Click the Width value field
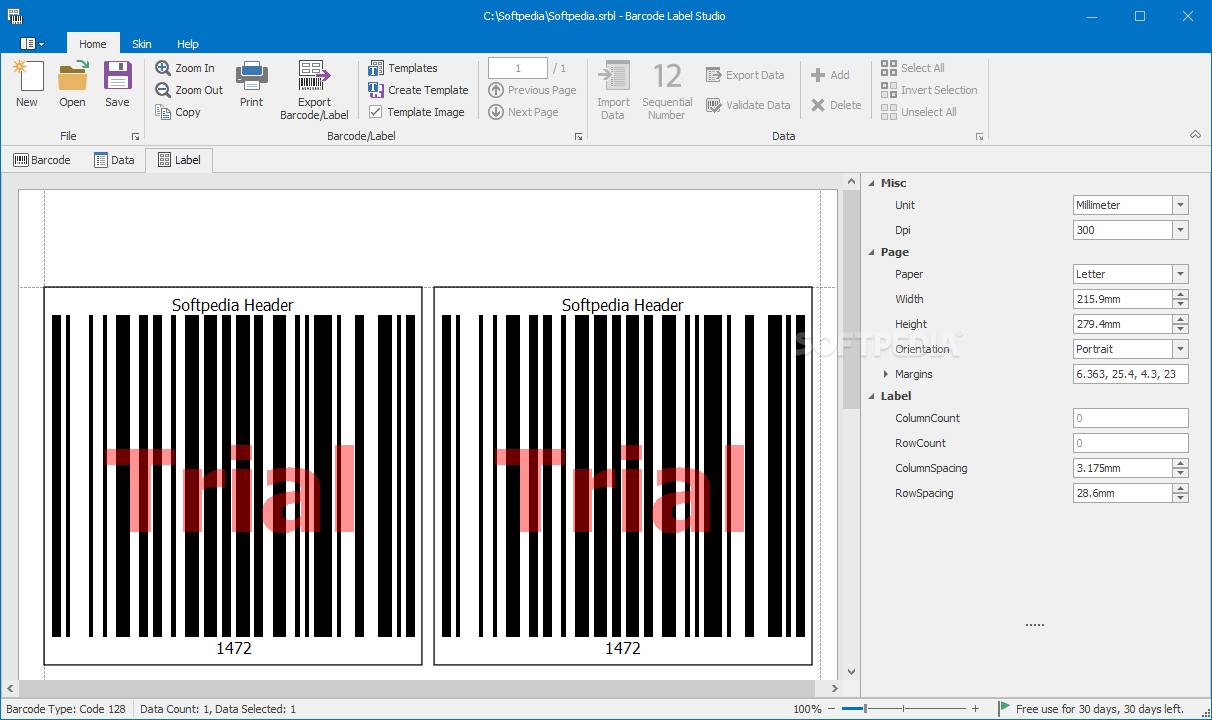1212x720 pixels. click(1122, 299)
